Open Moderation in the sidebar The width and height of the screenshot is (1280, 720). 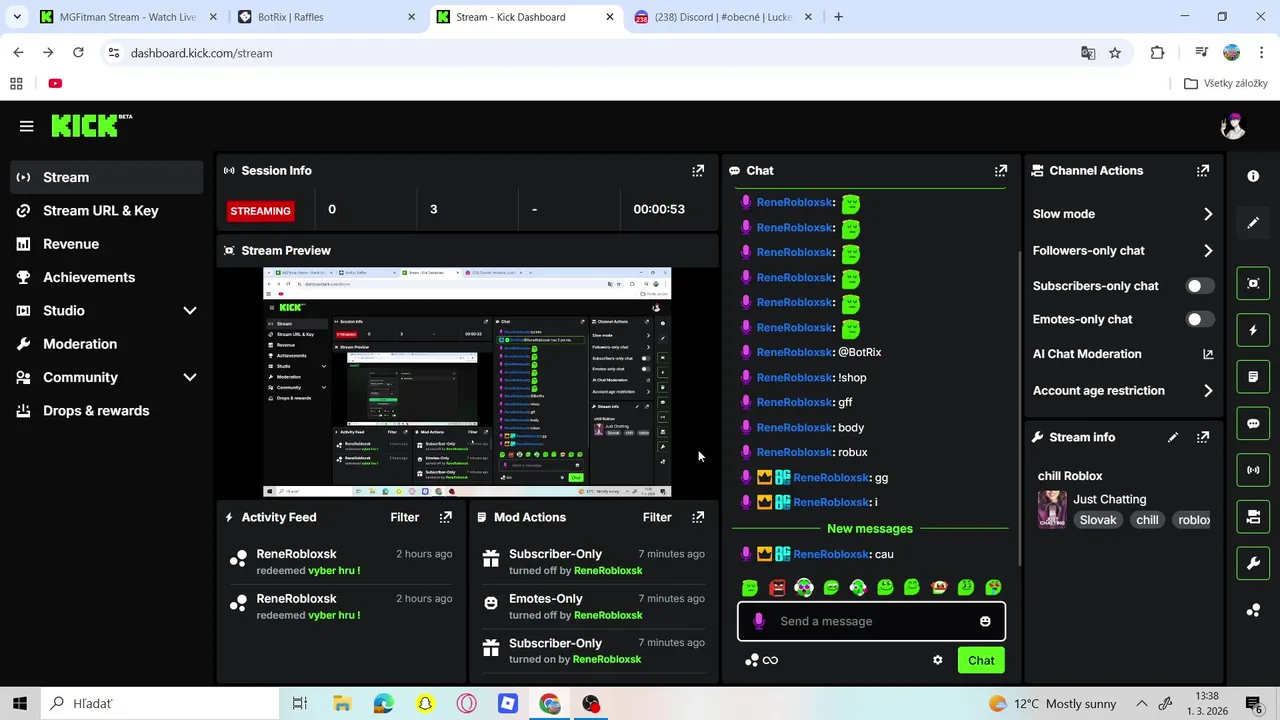point(106,344)
